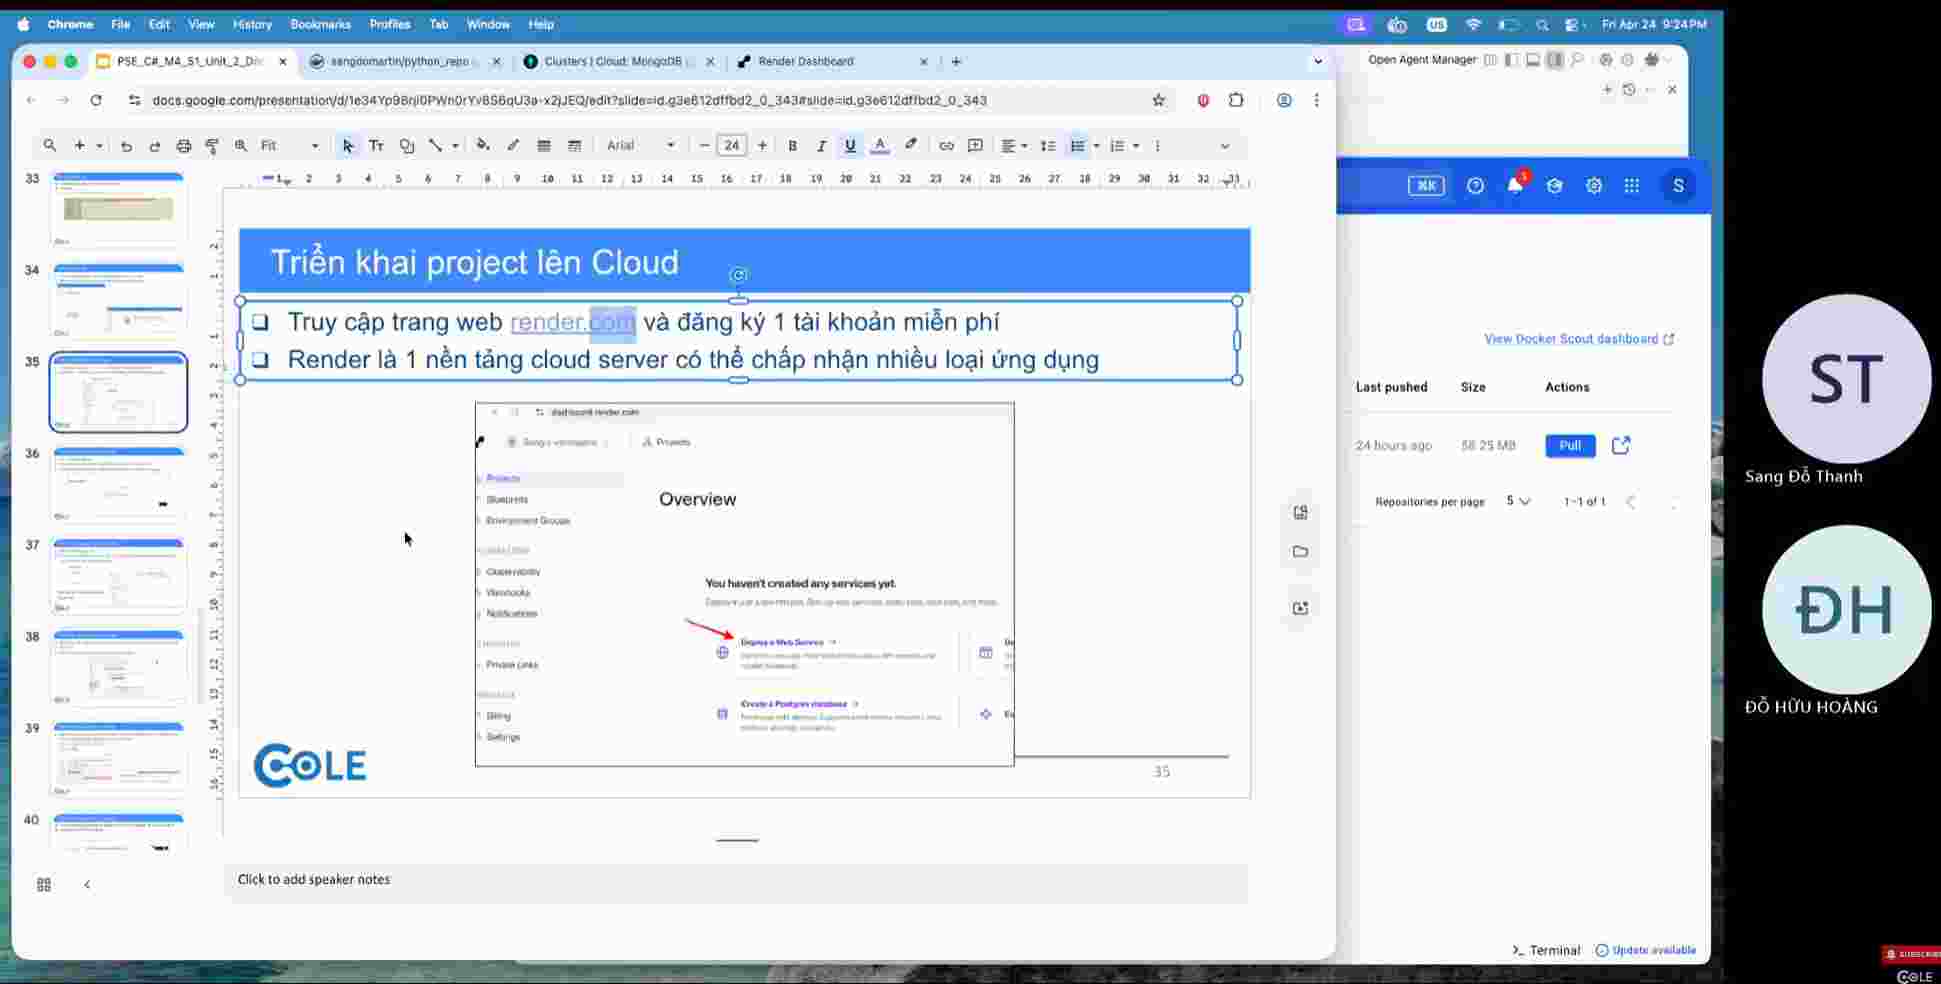Open line and paragraph spacing

pyautogui.click(x=1048, y=146)
